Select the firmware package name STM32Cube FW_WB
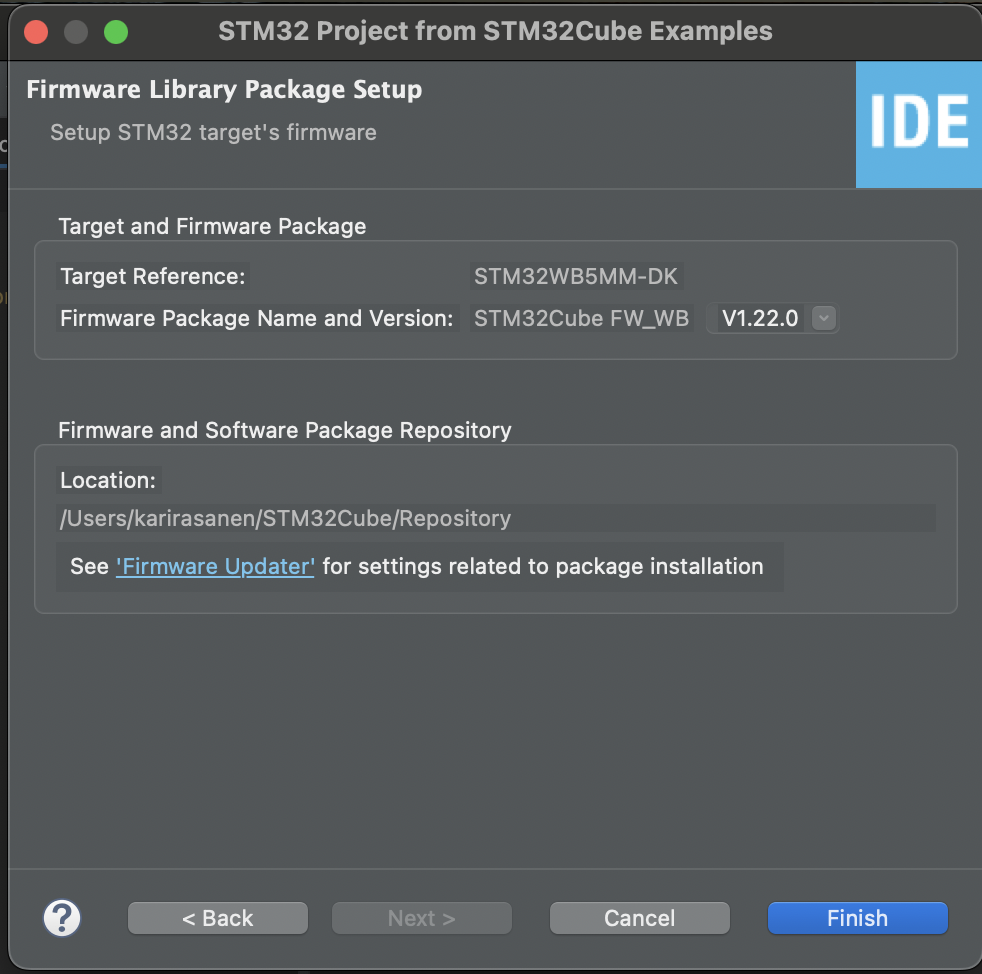This screenshot has height=974, width=982. [581, 318]
